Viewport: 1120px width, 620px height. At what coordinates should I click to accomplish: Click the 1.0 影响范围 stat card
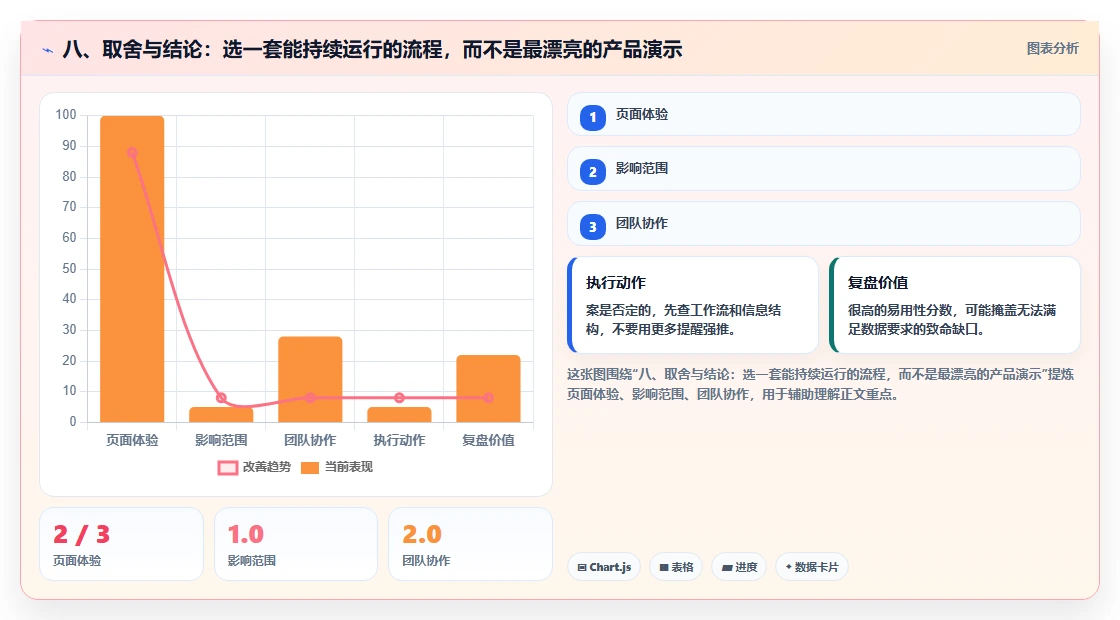[296, 544]
